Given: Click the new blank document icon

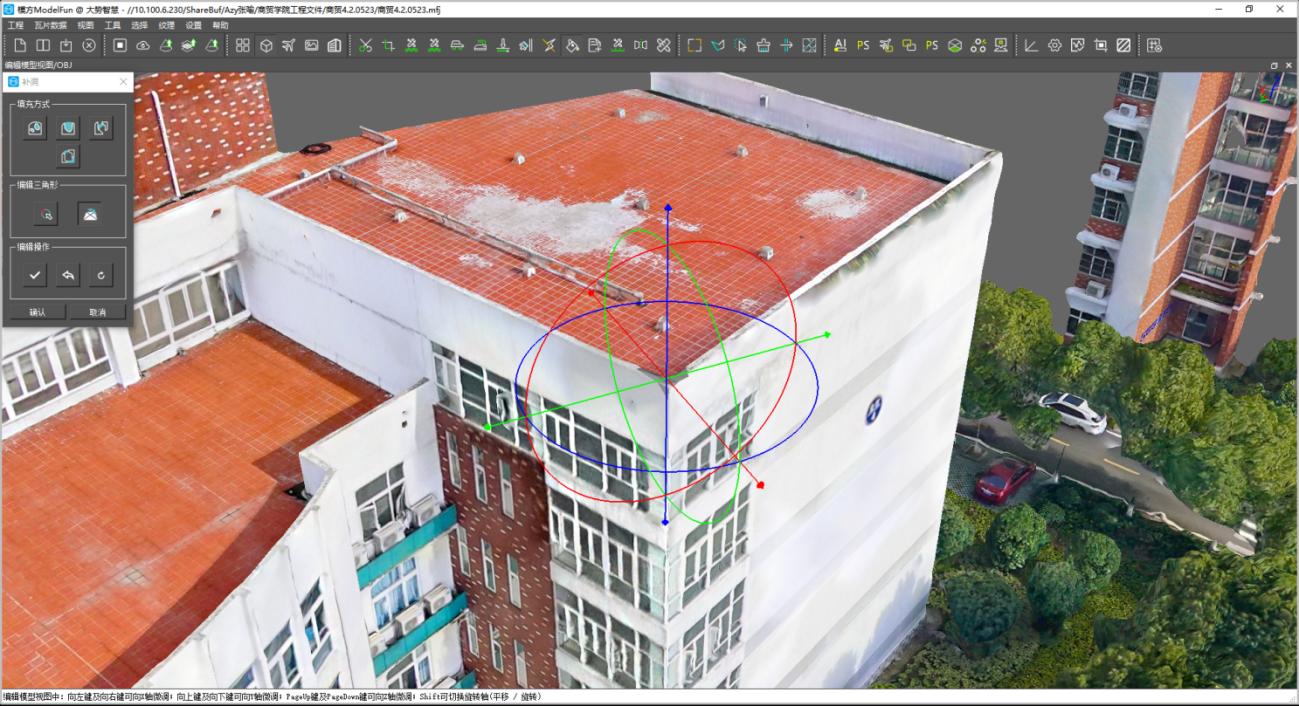Looking at the screenshot, I should [19, 45].
